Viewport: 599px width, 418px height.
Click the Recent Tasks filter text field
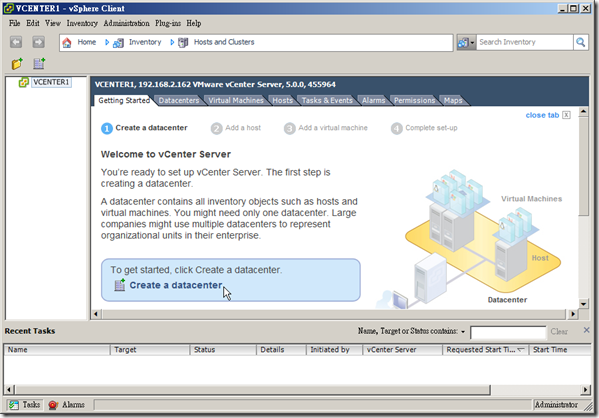click(x=508, y=332)
